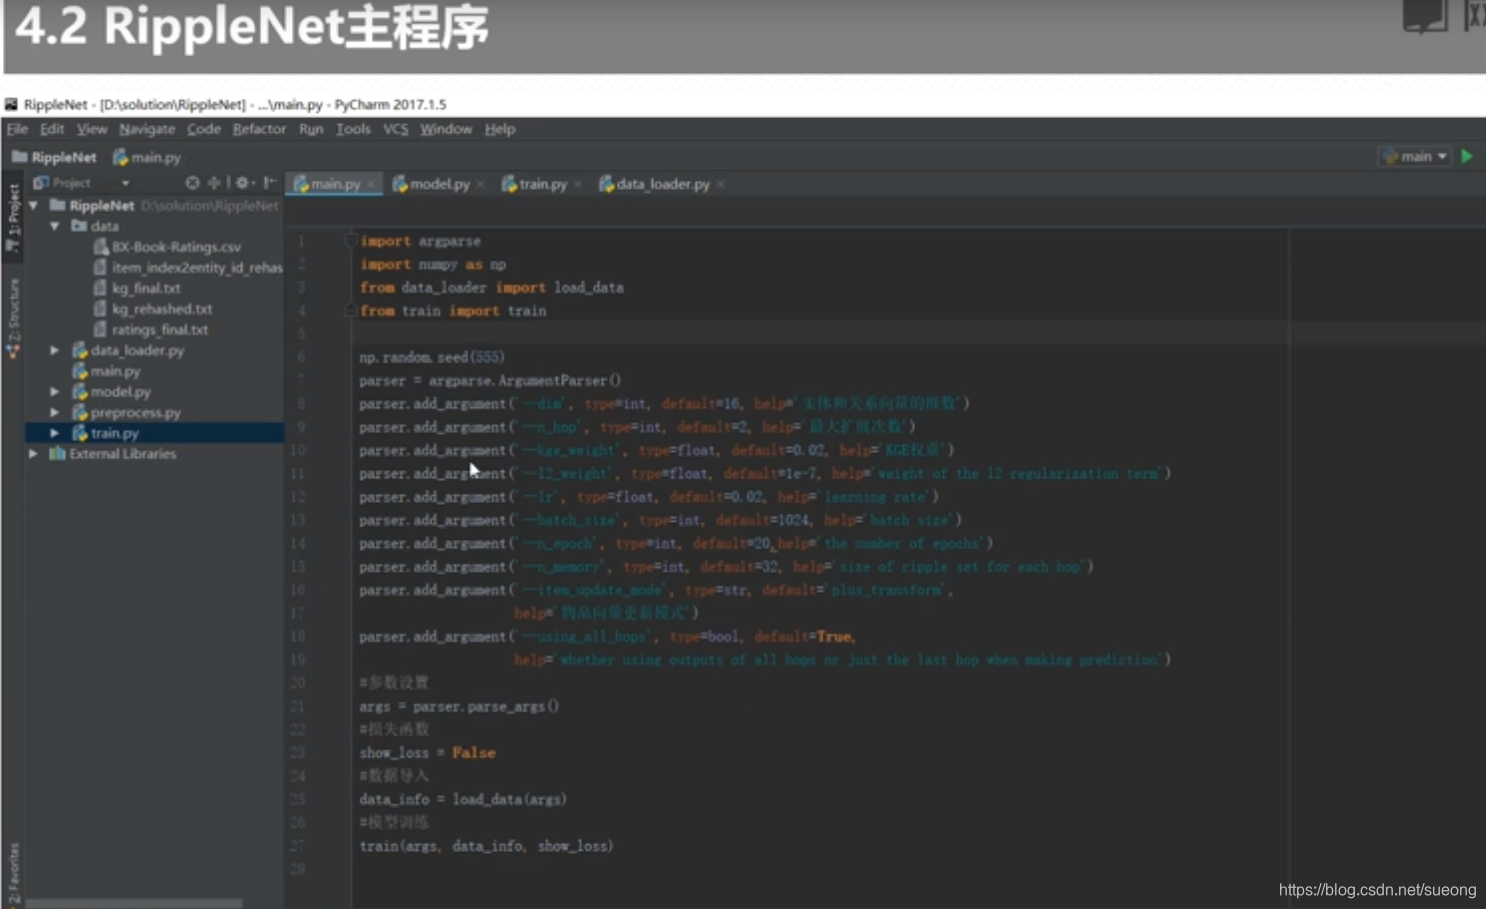Open the Help menu
1486x909 pixels.
pos(500,129)
